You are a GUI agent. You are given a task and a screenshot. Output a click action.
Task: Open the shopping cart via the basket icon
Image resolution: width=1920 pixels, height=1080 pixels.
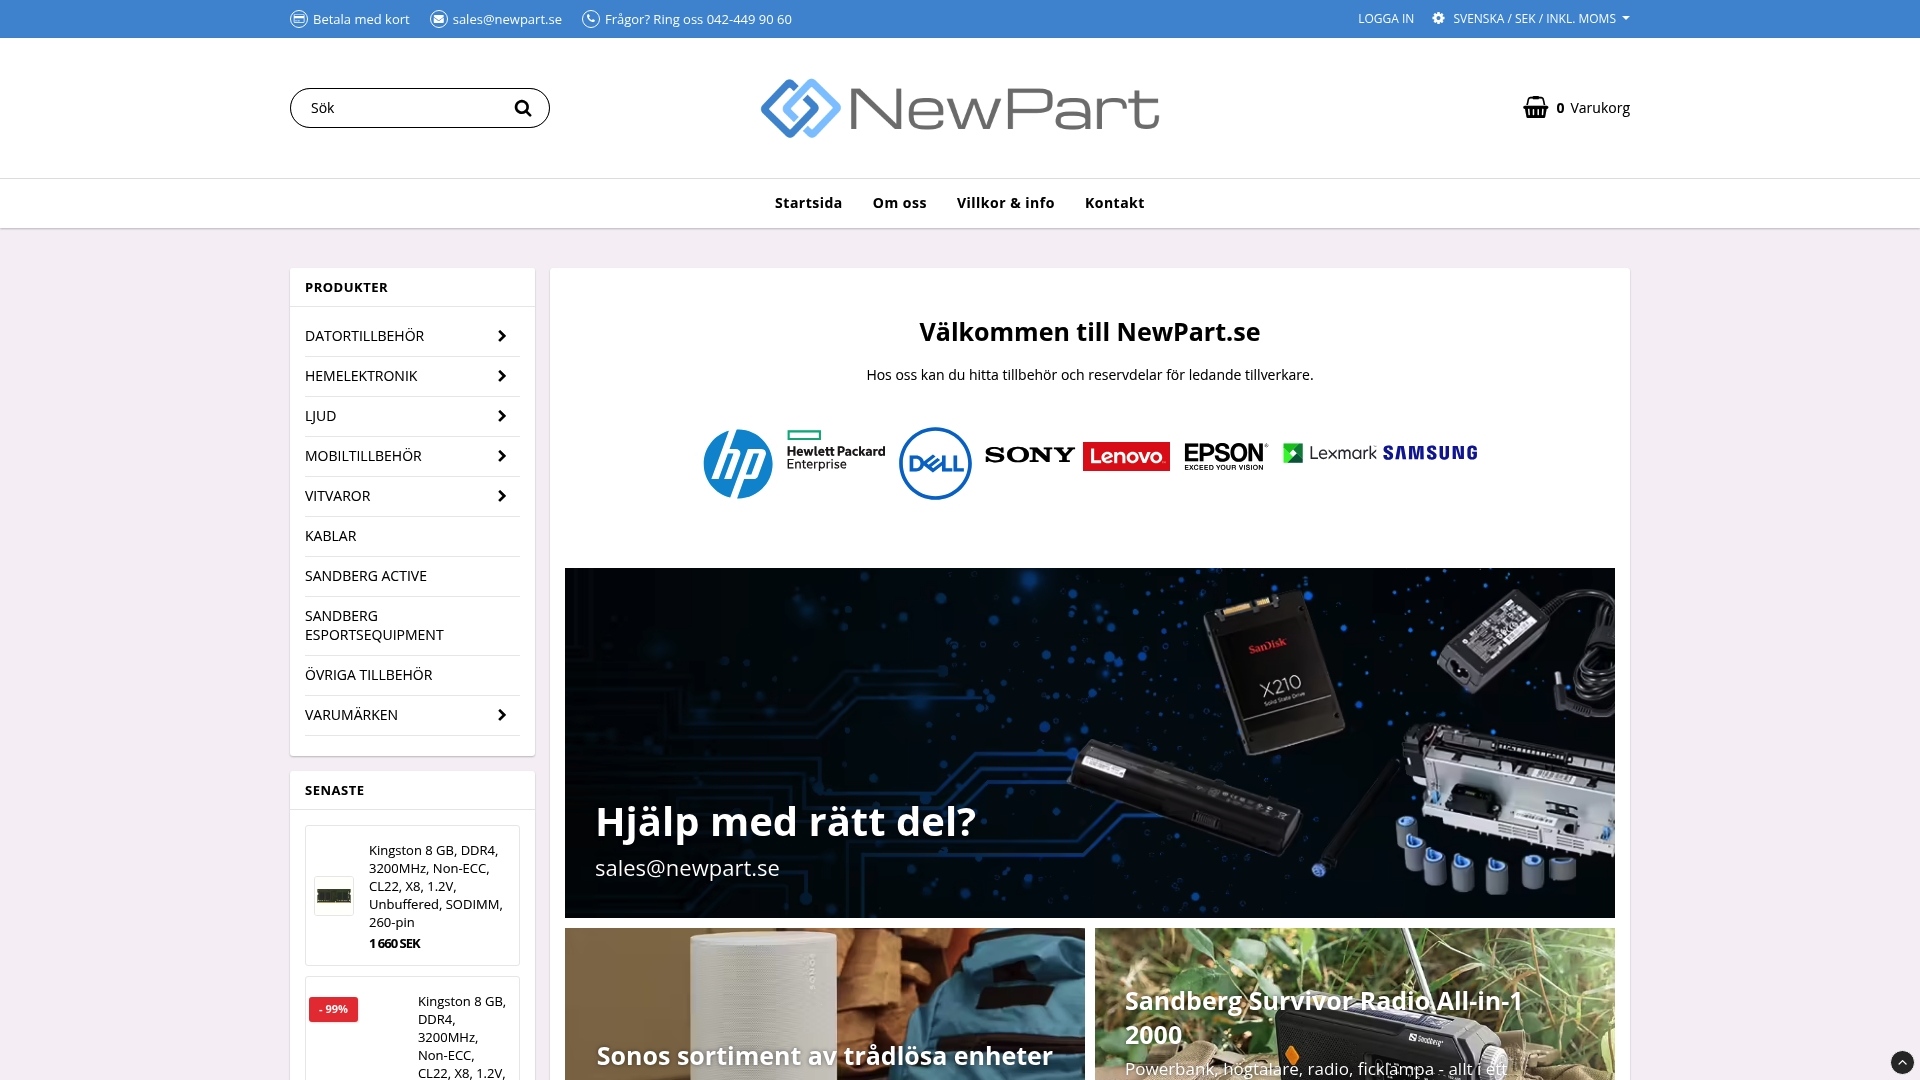1533,107
